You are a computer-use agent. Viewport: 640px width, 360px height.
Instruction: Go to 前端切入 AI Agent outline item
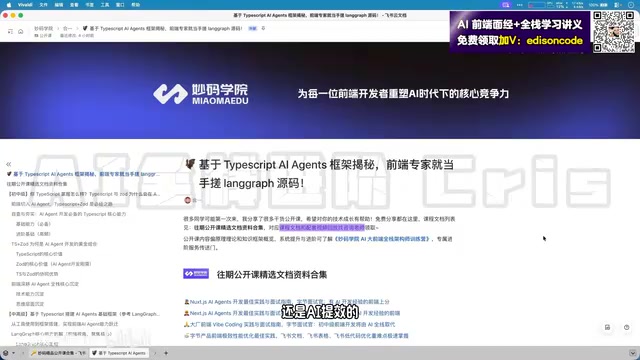point(62,204)
